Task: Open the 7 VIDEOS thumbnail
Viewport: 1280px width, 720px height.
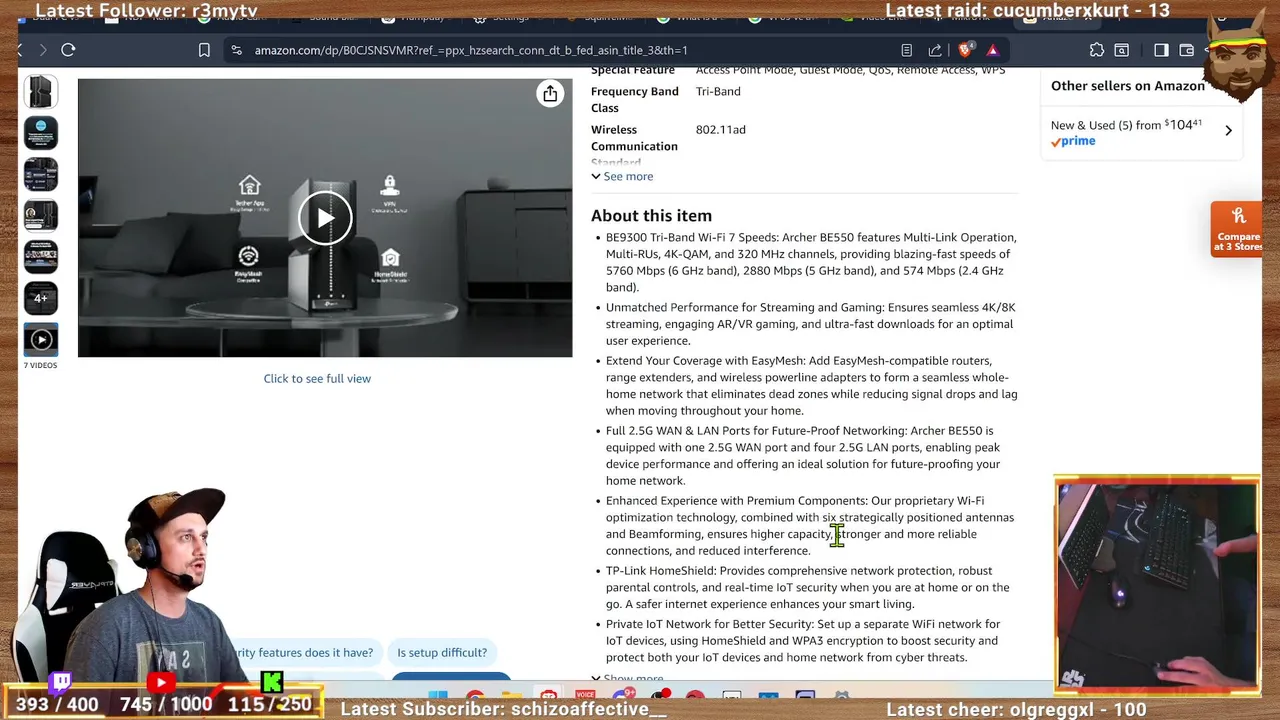Action: click(x=41, y=340)
